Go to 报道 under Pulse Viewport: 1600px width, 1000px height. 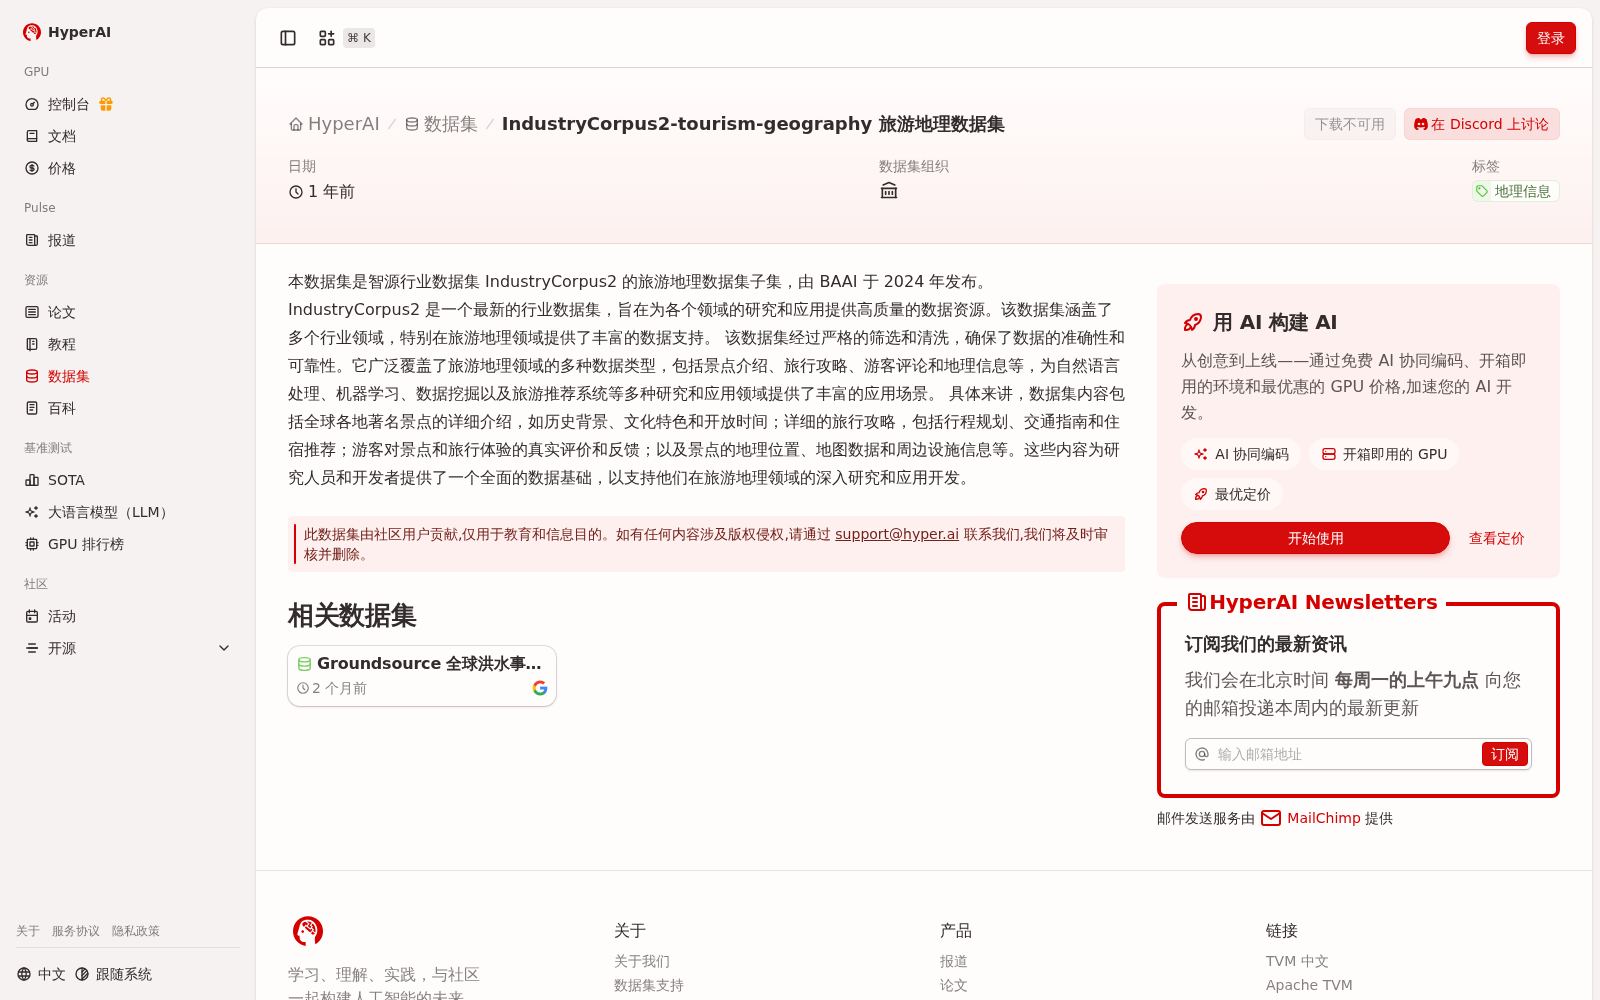(128, 240)
